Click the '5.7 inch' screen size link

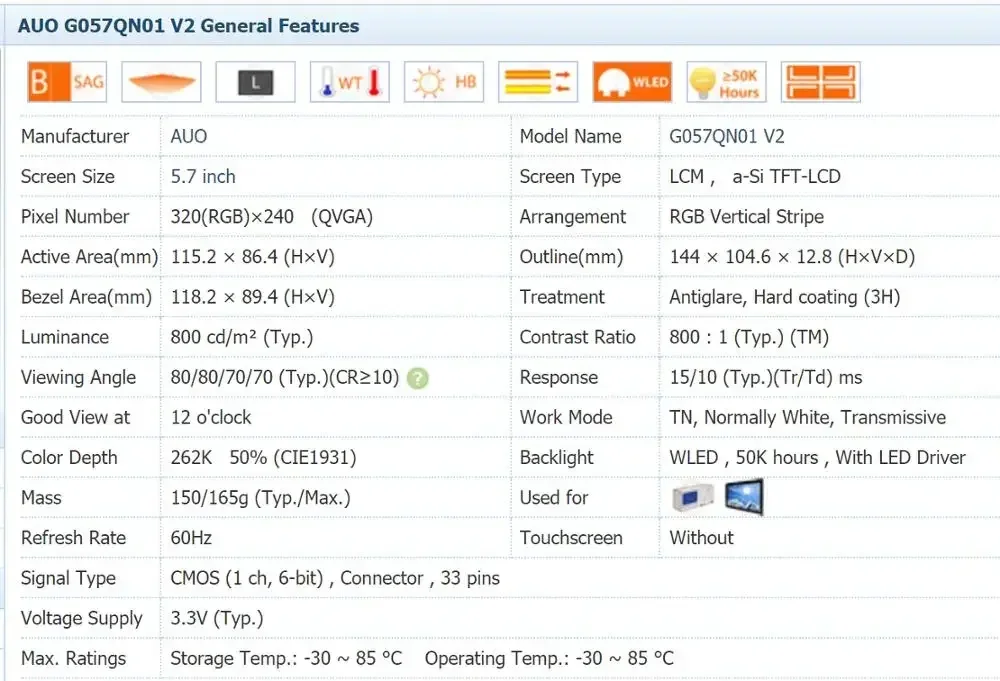pos(202,177)
